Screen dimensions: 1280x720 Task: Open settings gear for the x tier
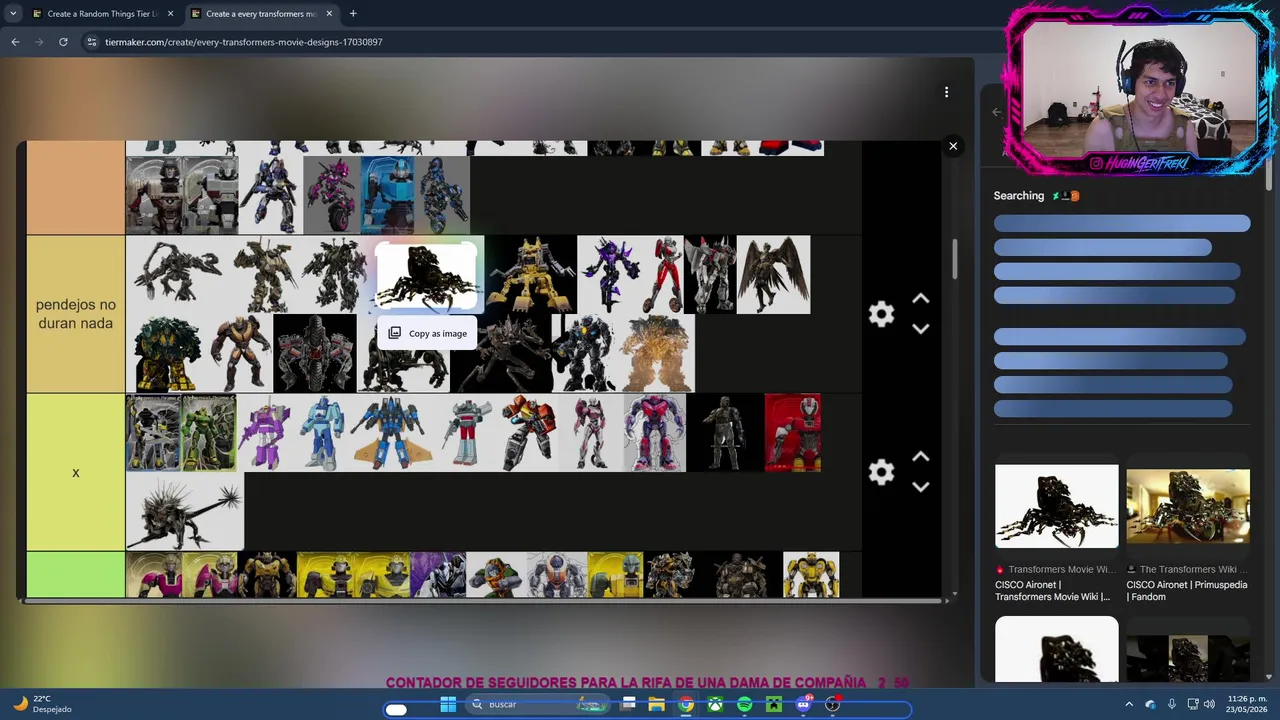[x=881, y=472]
